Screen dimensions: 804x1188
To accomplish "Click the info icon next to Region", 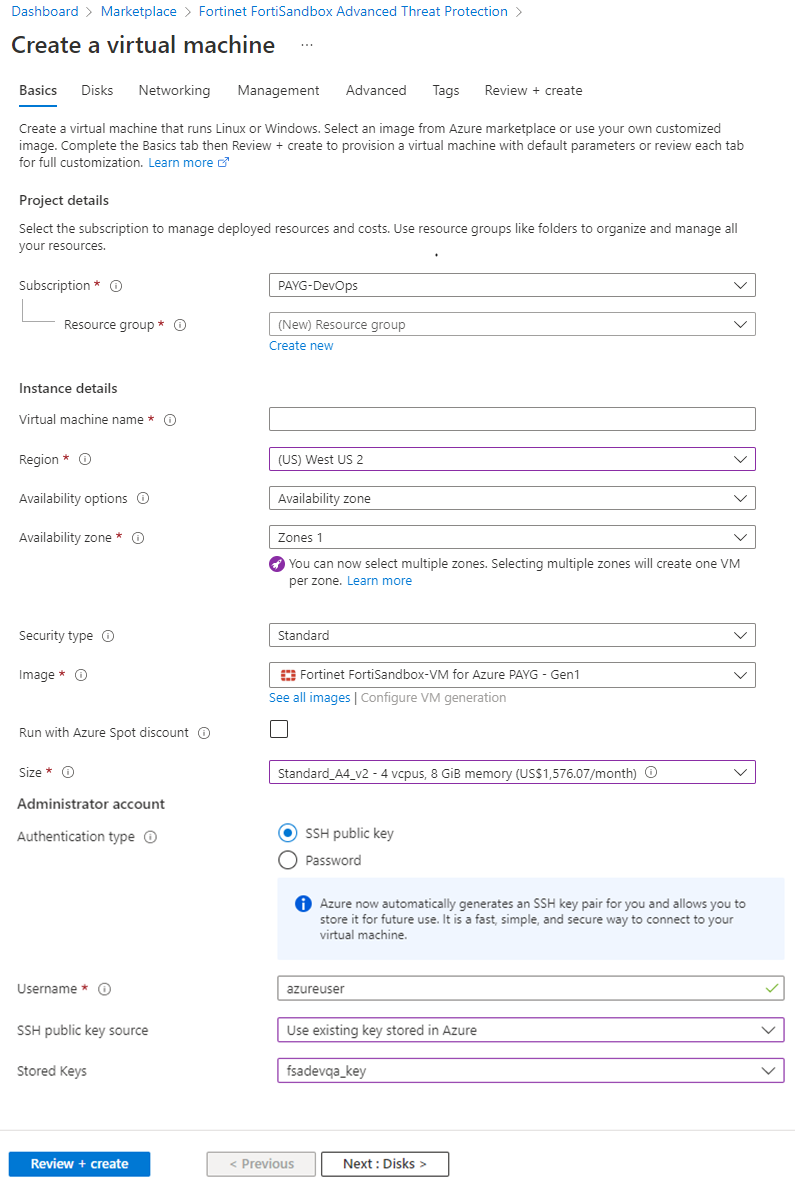I will tap(85, 460).
